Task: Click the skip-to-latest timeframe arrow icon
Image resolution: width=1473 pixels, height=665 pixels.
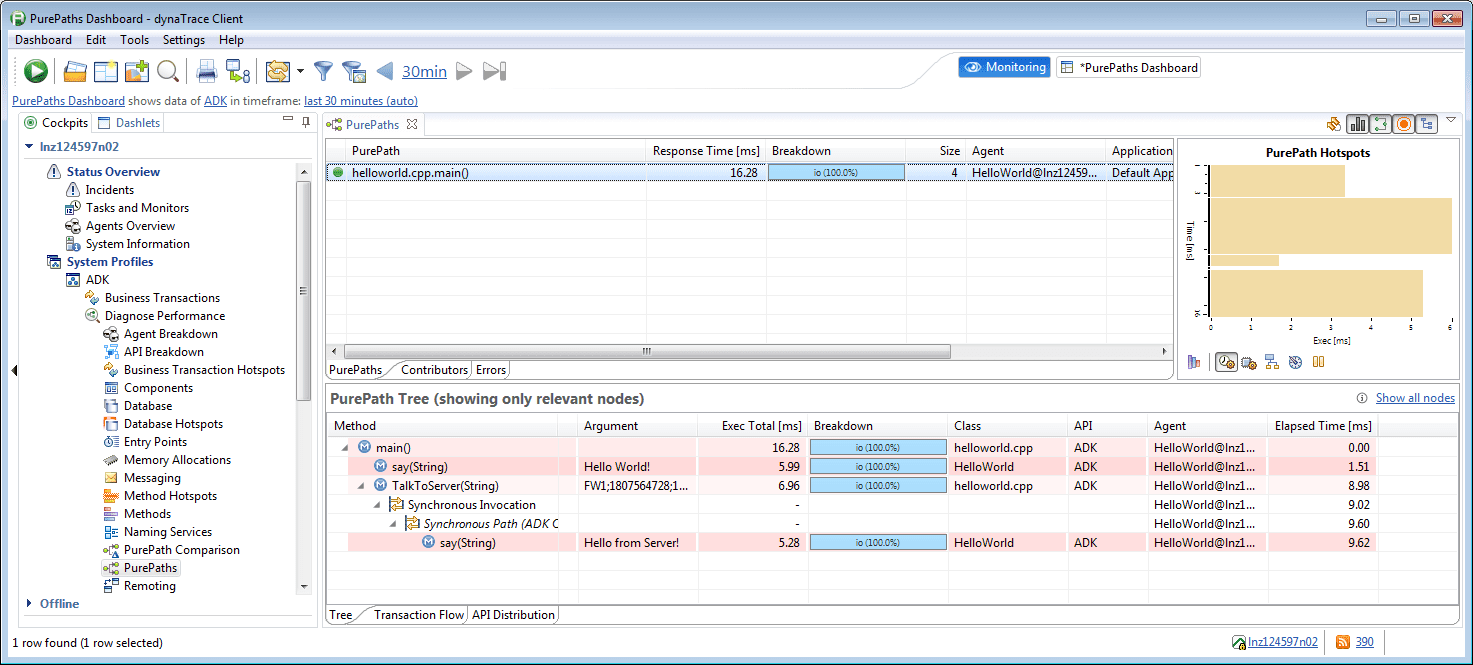Action: (495, 71)
